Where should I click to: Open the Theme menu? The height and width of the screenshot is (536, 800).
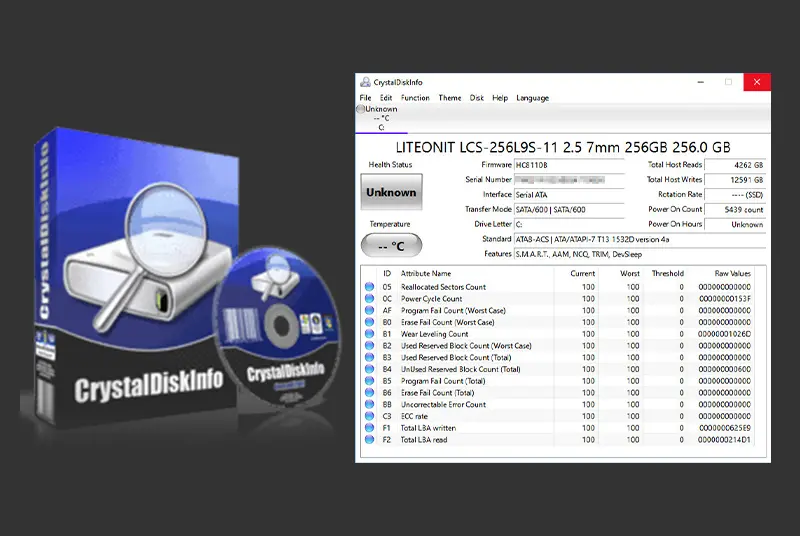pos(449,98)
